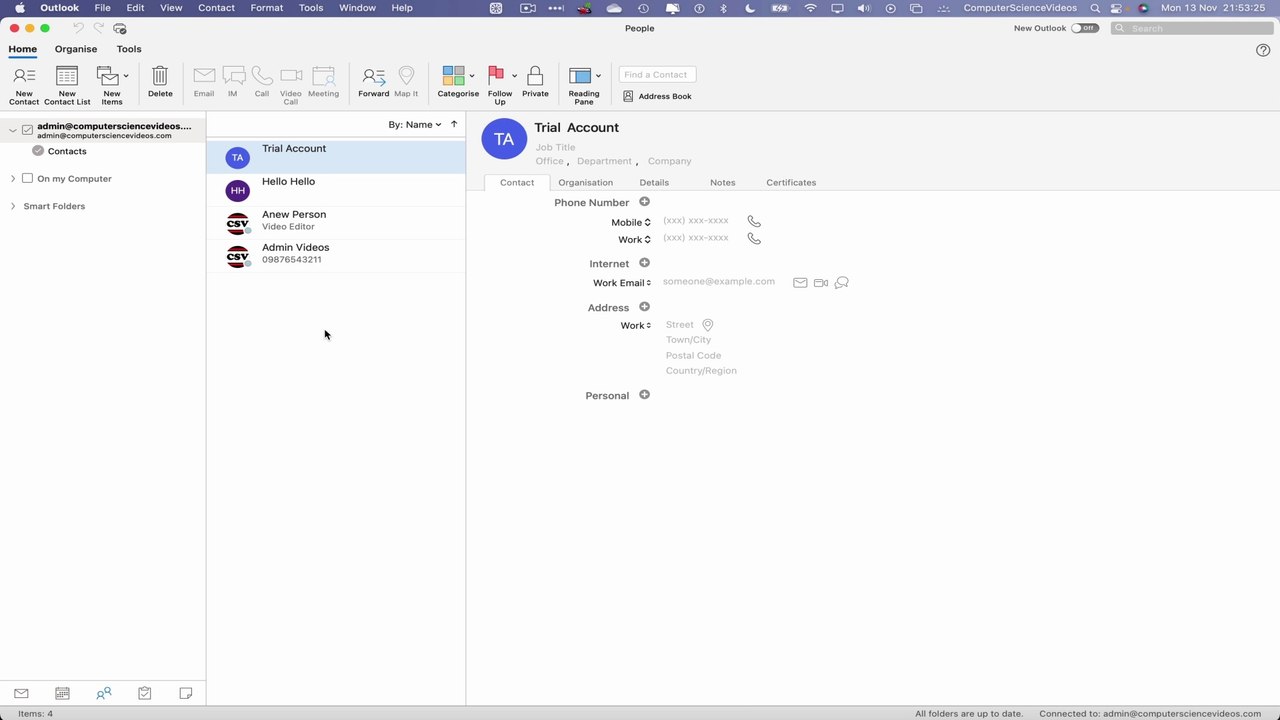
Task: Open Categorise dropdown arrow
Action: [472, 76]
